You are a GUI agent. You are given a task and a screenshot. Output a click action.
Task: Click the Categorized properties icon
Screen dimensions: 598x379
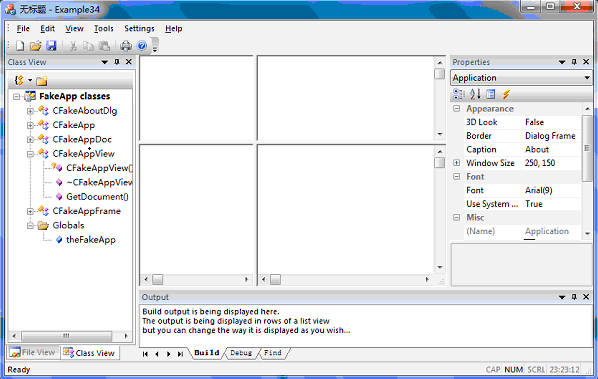point(458,94)
